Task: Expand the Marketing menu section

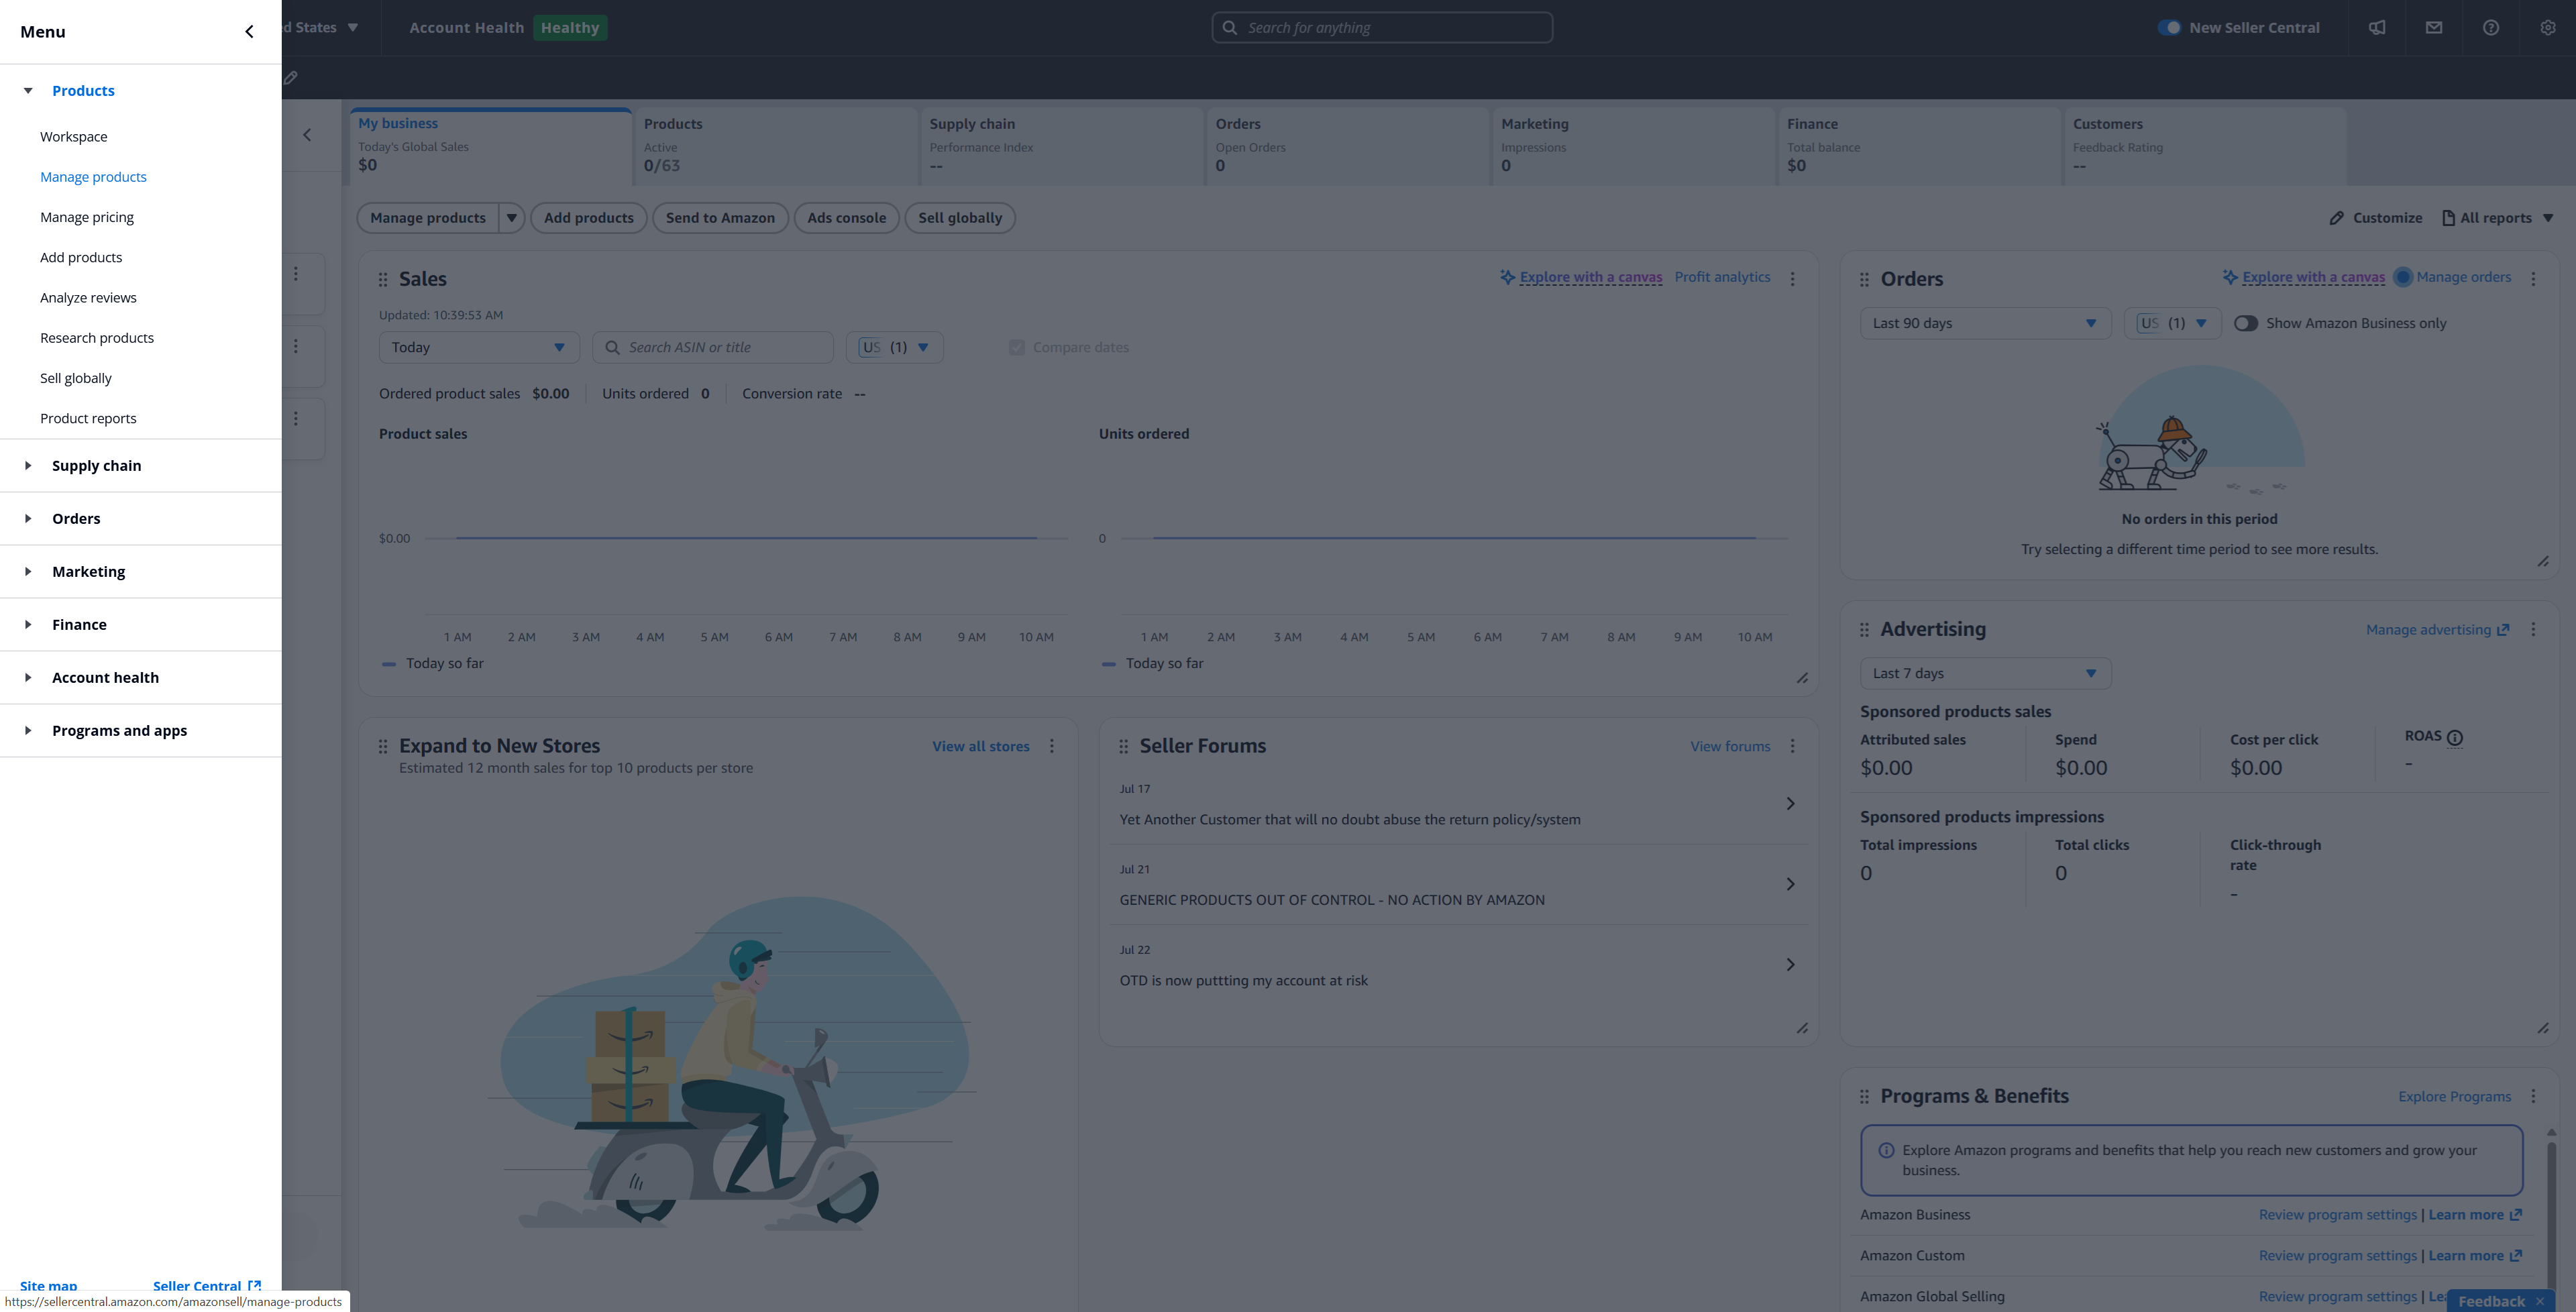Action: click(x=28, y=572)
